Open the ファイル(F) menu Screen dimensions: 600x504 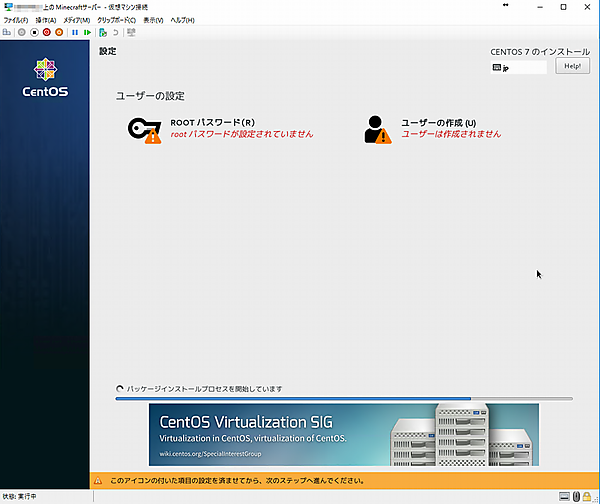[x=17, y=20]
